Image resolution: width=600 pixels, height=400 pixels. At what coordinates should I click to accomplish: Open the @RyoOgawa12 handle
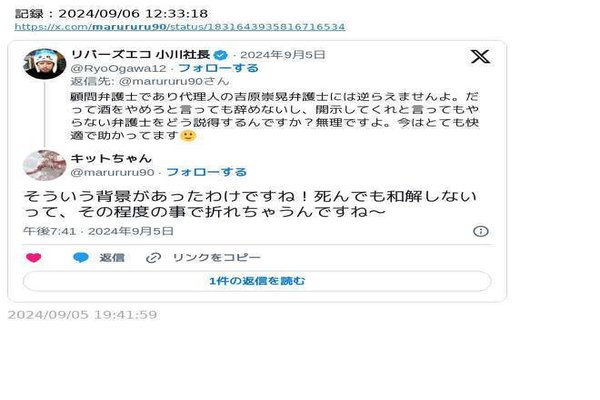[x=119, y=69]
